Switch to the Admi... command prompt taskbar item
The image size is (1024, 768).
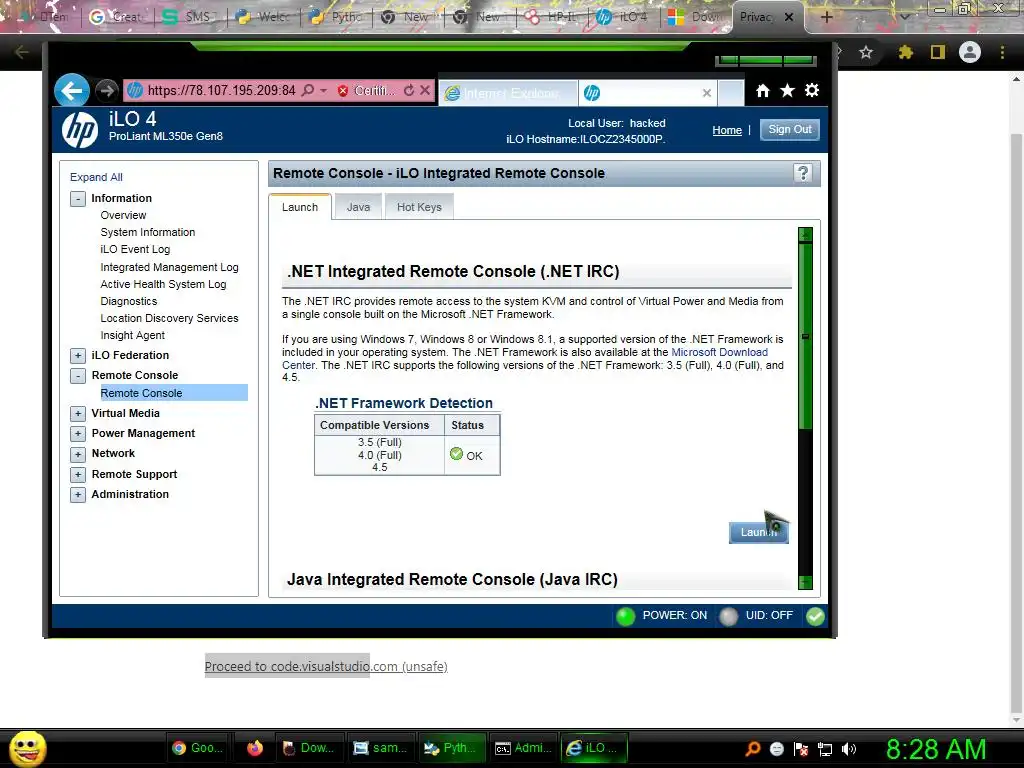(523, 748)
